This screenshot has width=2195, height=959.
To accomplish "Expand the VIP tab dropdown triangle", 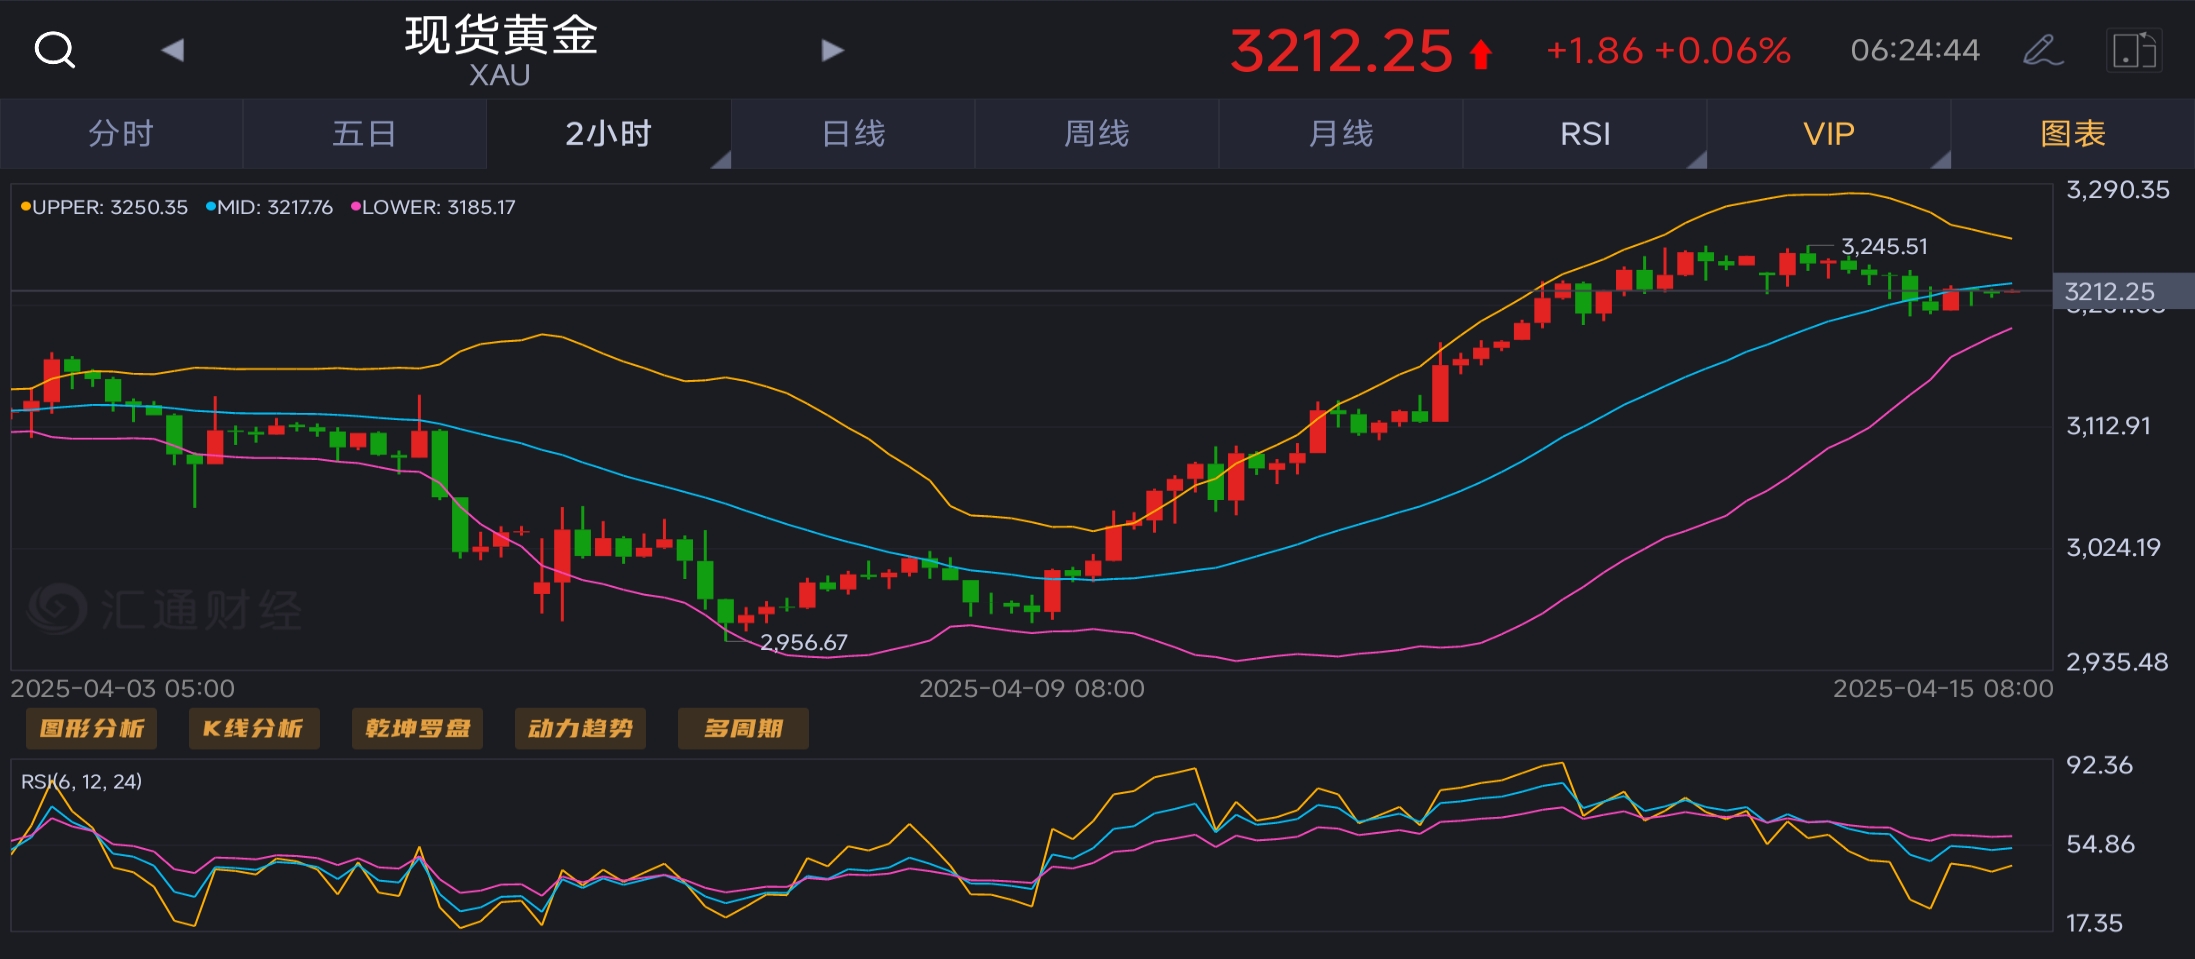I will tap(1940, 160).
